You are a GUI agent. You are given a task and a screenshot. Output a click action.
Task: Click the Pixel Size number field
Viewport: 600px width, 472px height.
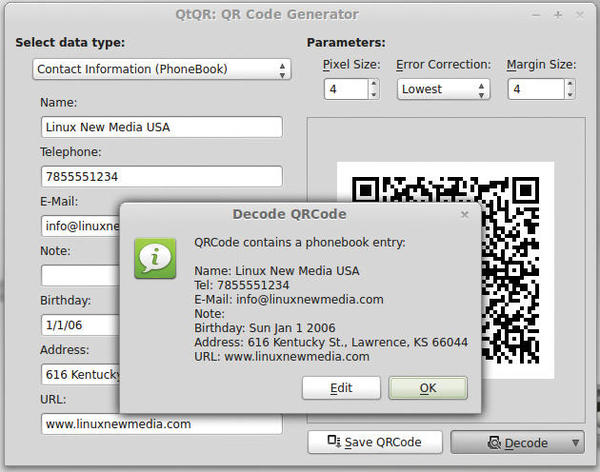(345, 89)
